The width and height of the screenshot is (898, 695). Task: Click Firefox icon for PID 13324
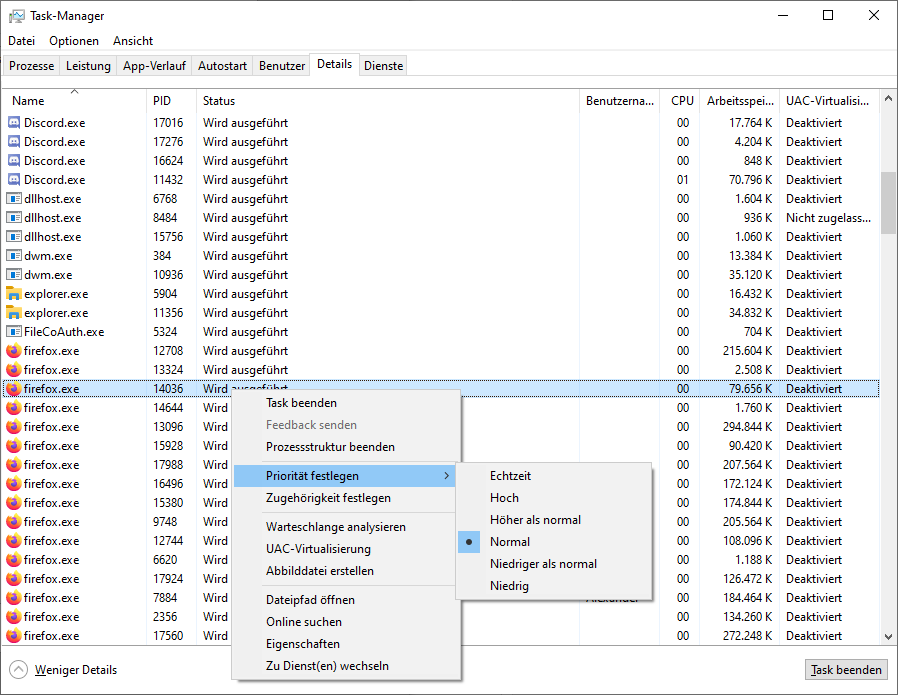coord(14,369)
